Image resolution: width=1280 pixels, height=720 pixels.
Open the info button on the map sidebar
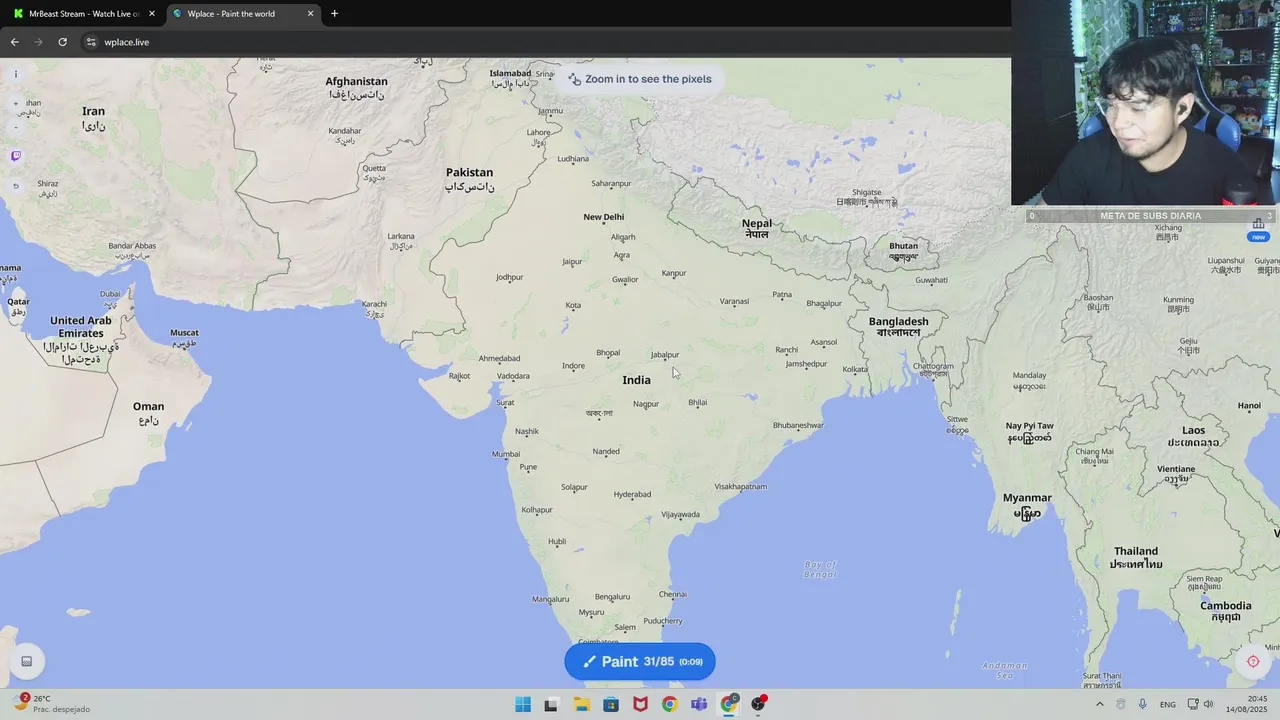tap(15, 74)
